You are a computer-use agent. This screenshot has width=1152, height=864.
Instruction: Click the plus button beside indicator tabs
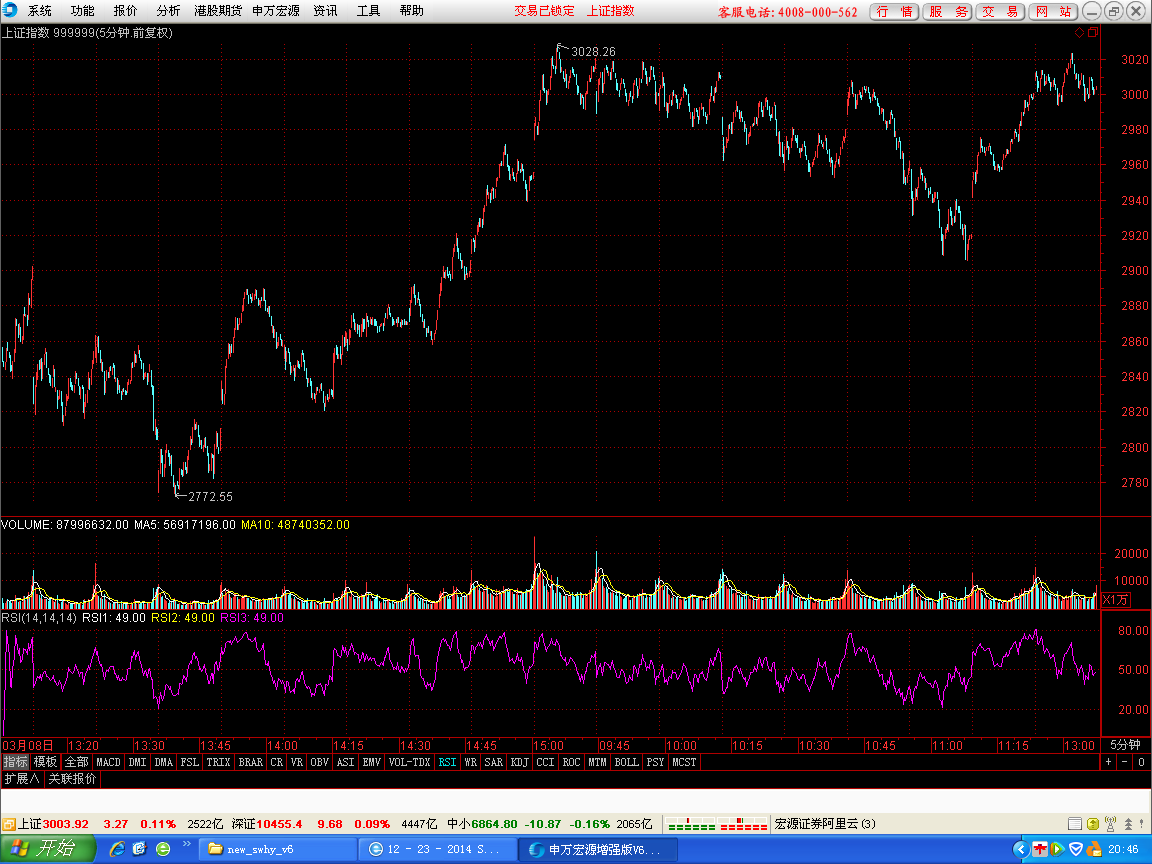pos(1109,763)
